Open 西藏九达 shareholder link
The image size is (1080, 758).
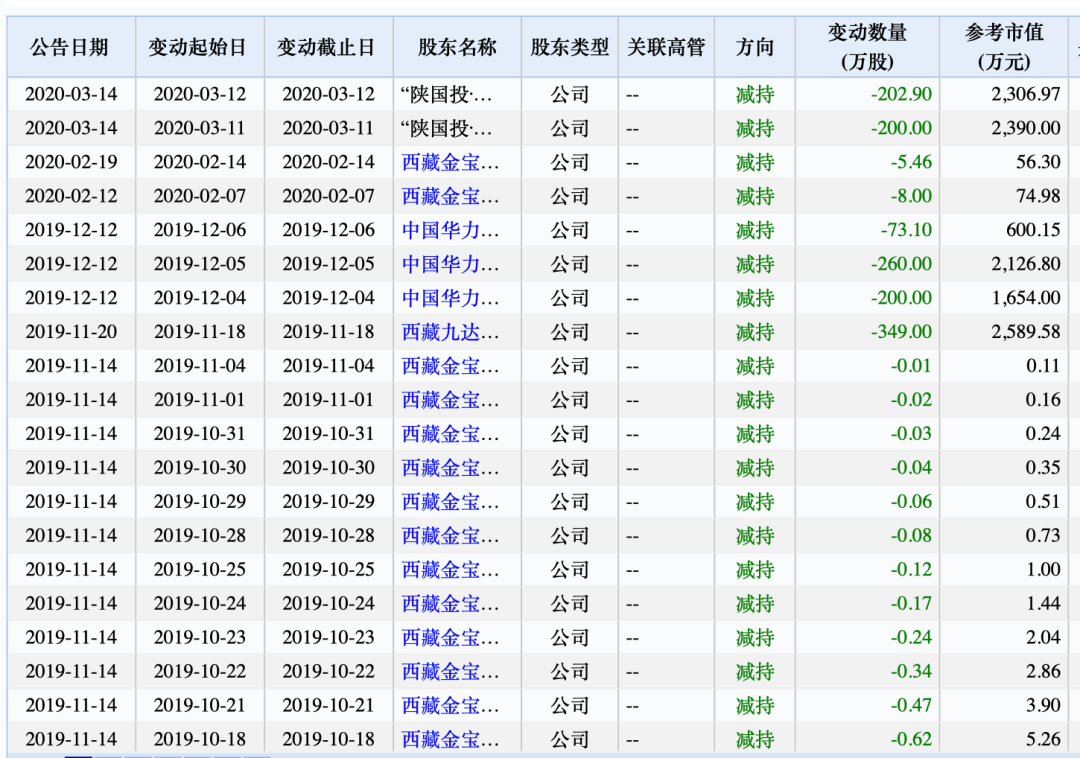(450, 332)
